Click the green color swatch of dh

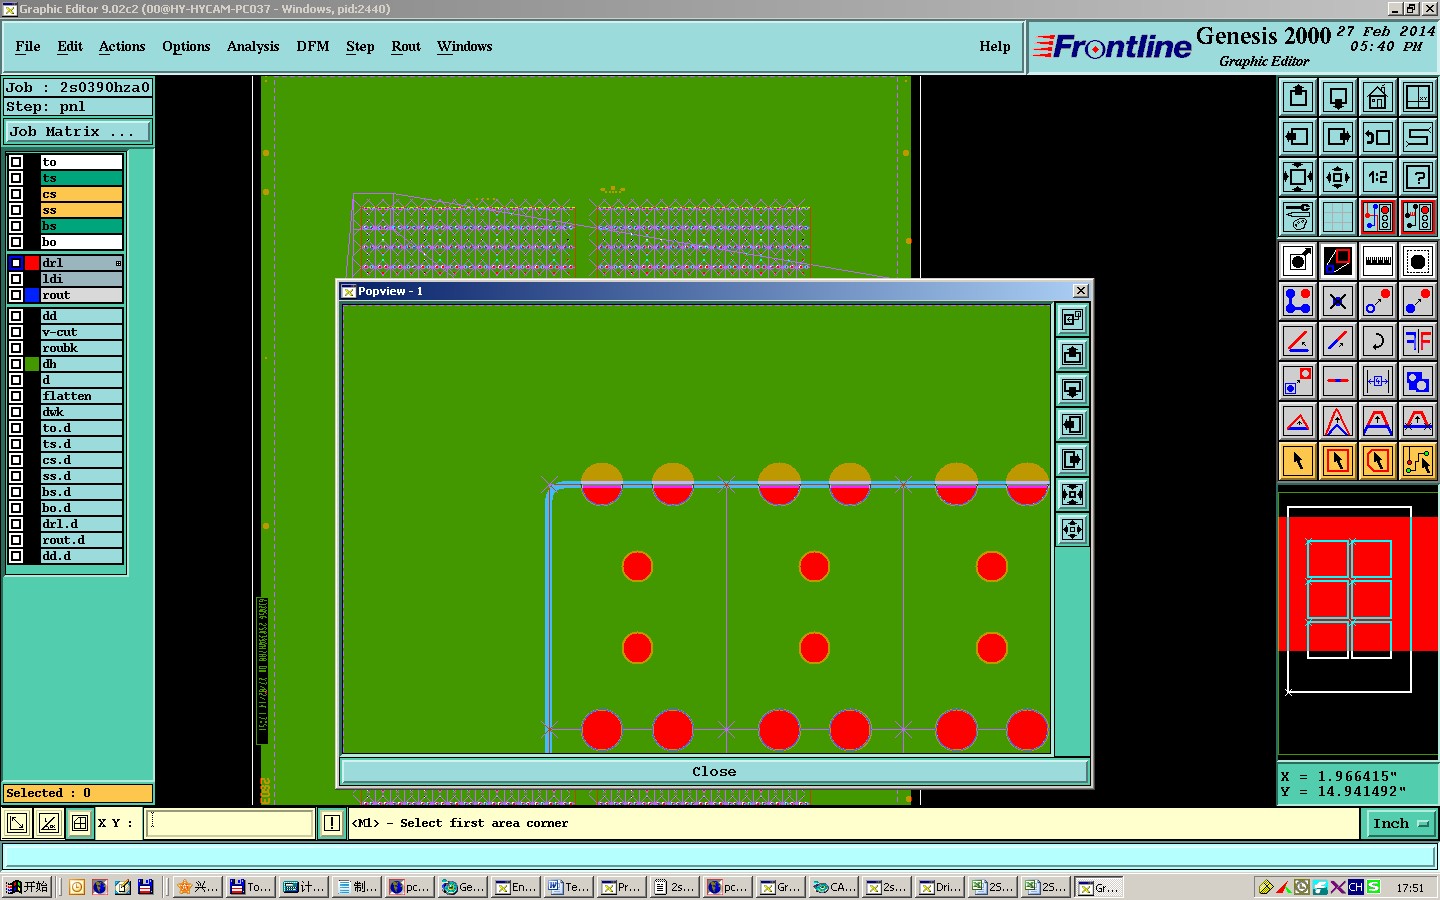pyautogui.click(x=32, y=364)
